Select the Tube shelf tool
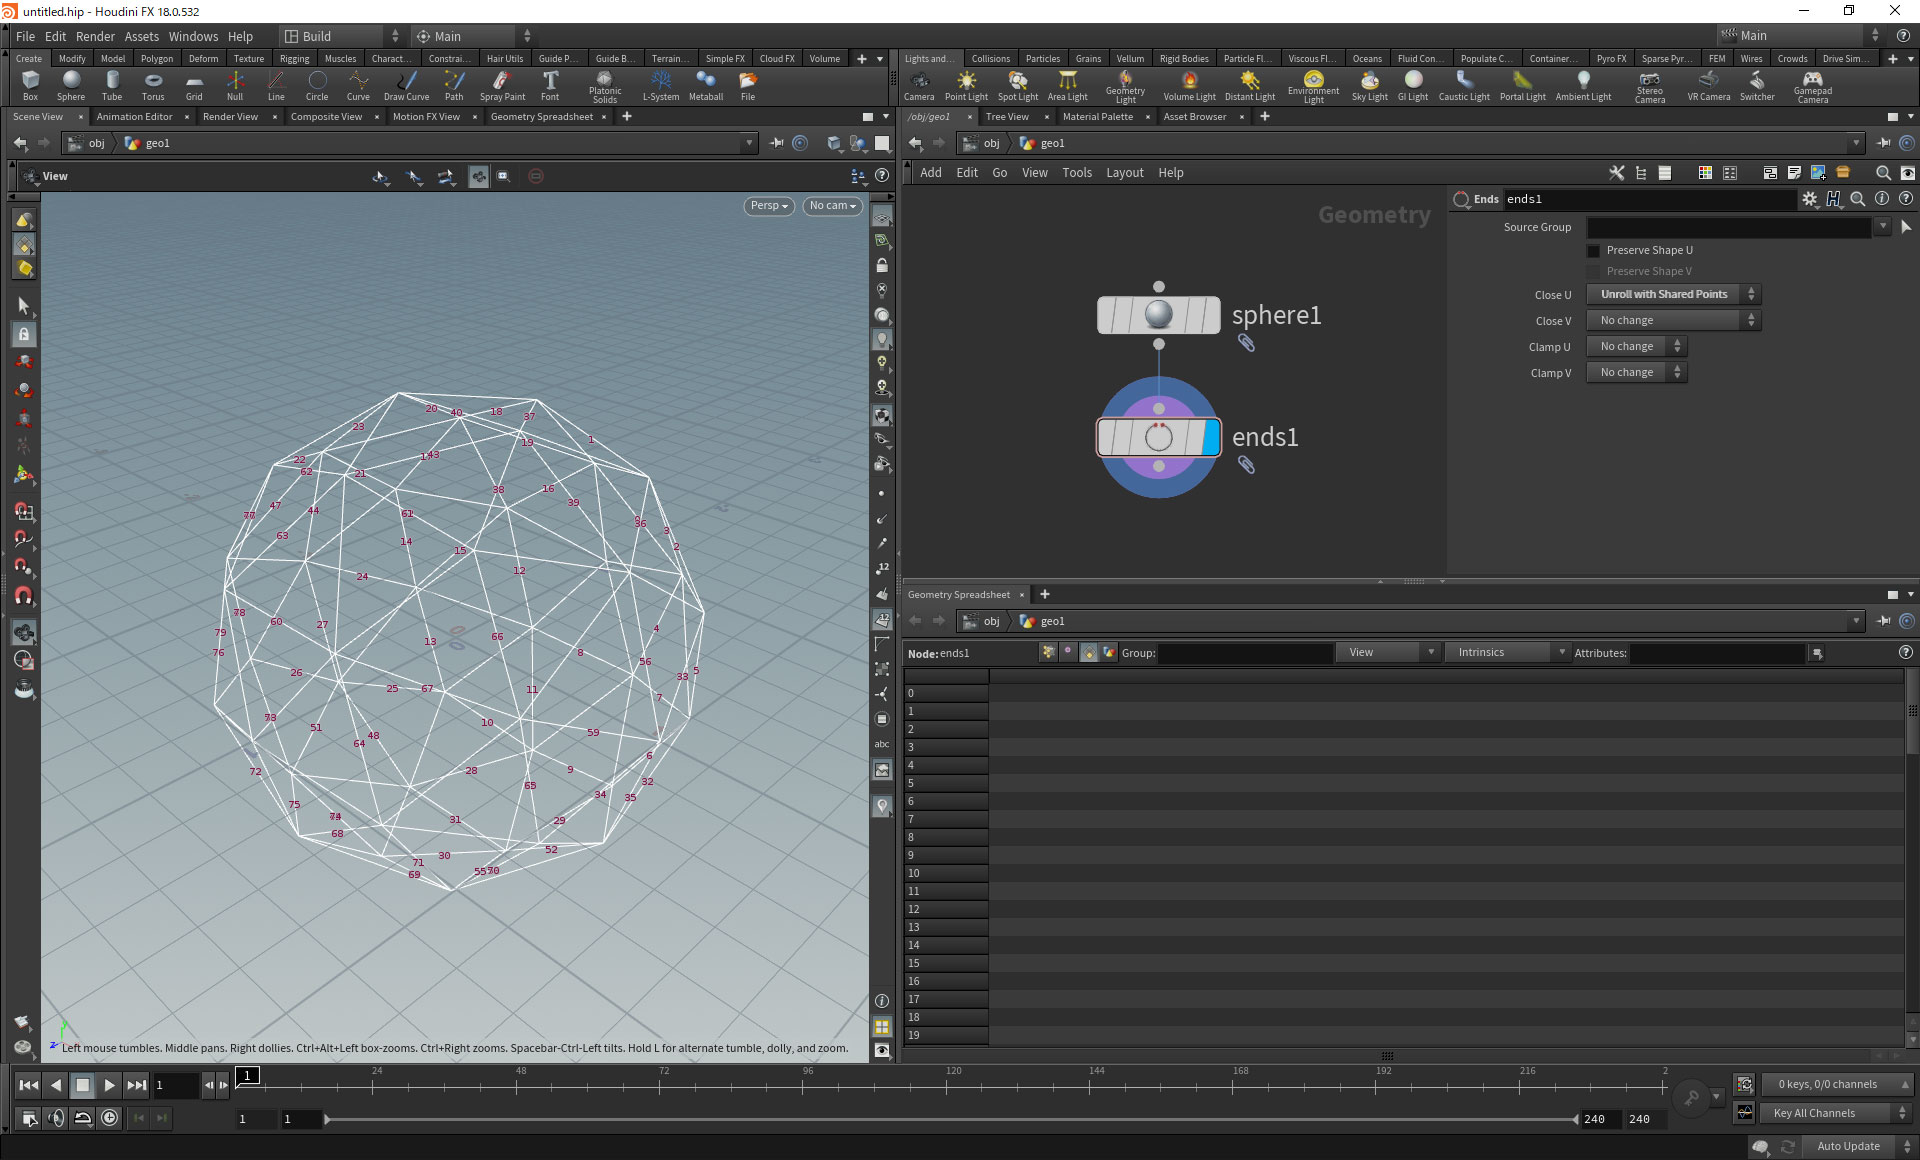Screen dimensions: 1920x1160 (112, 85)
